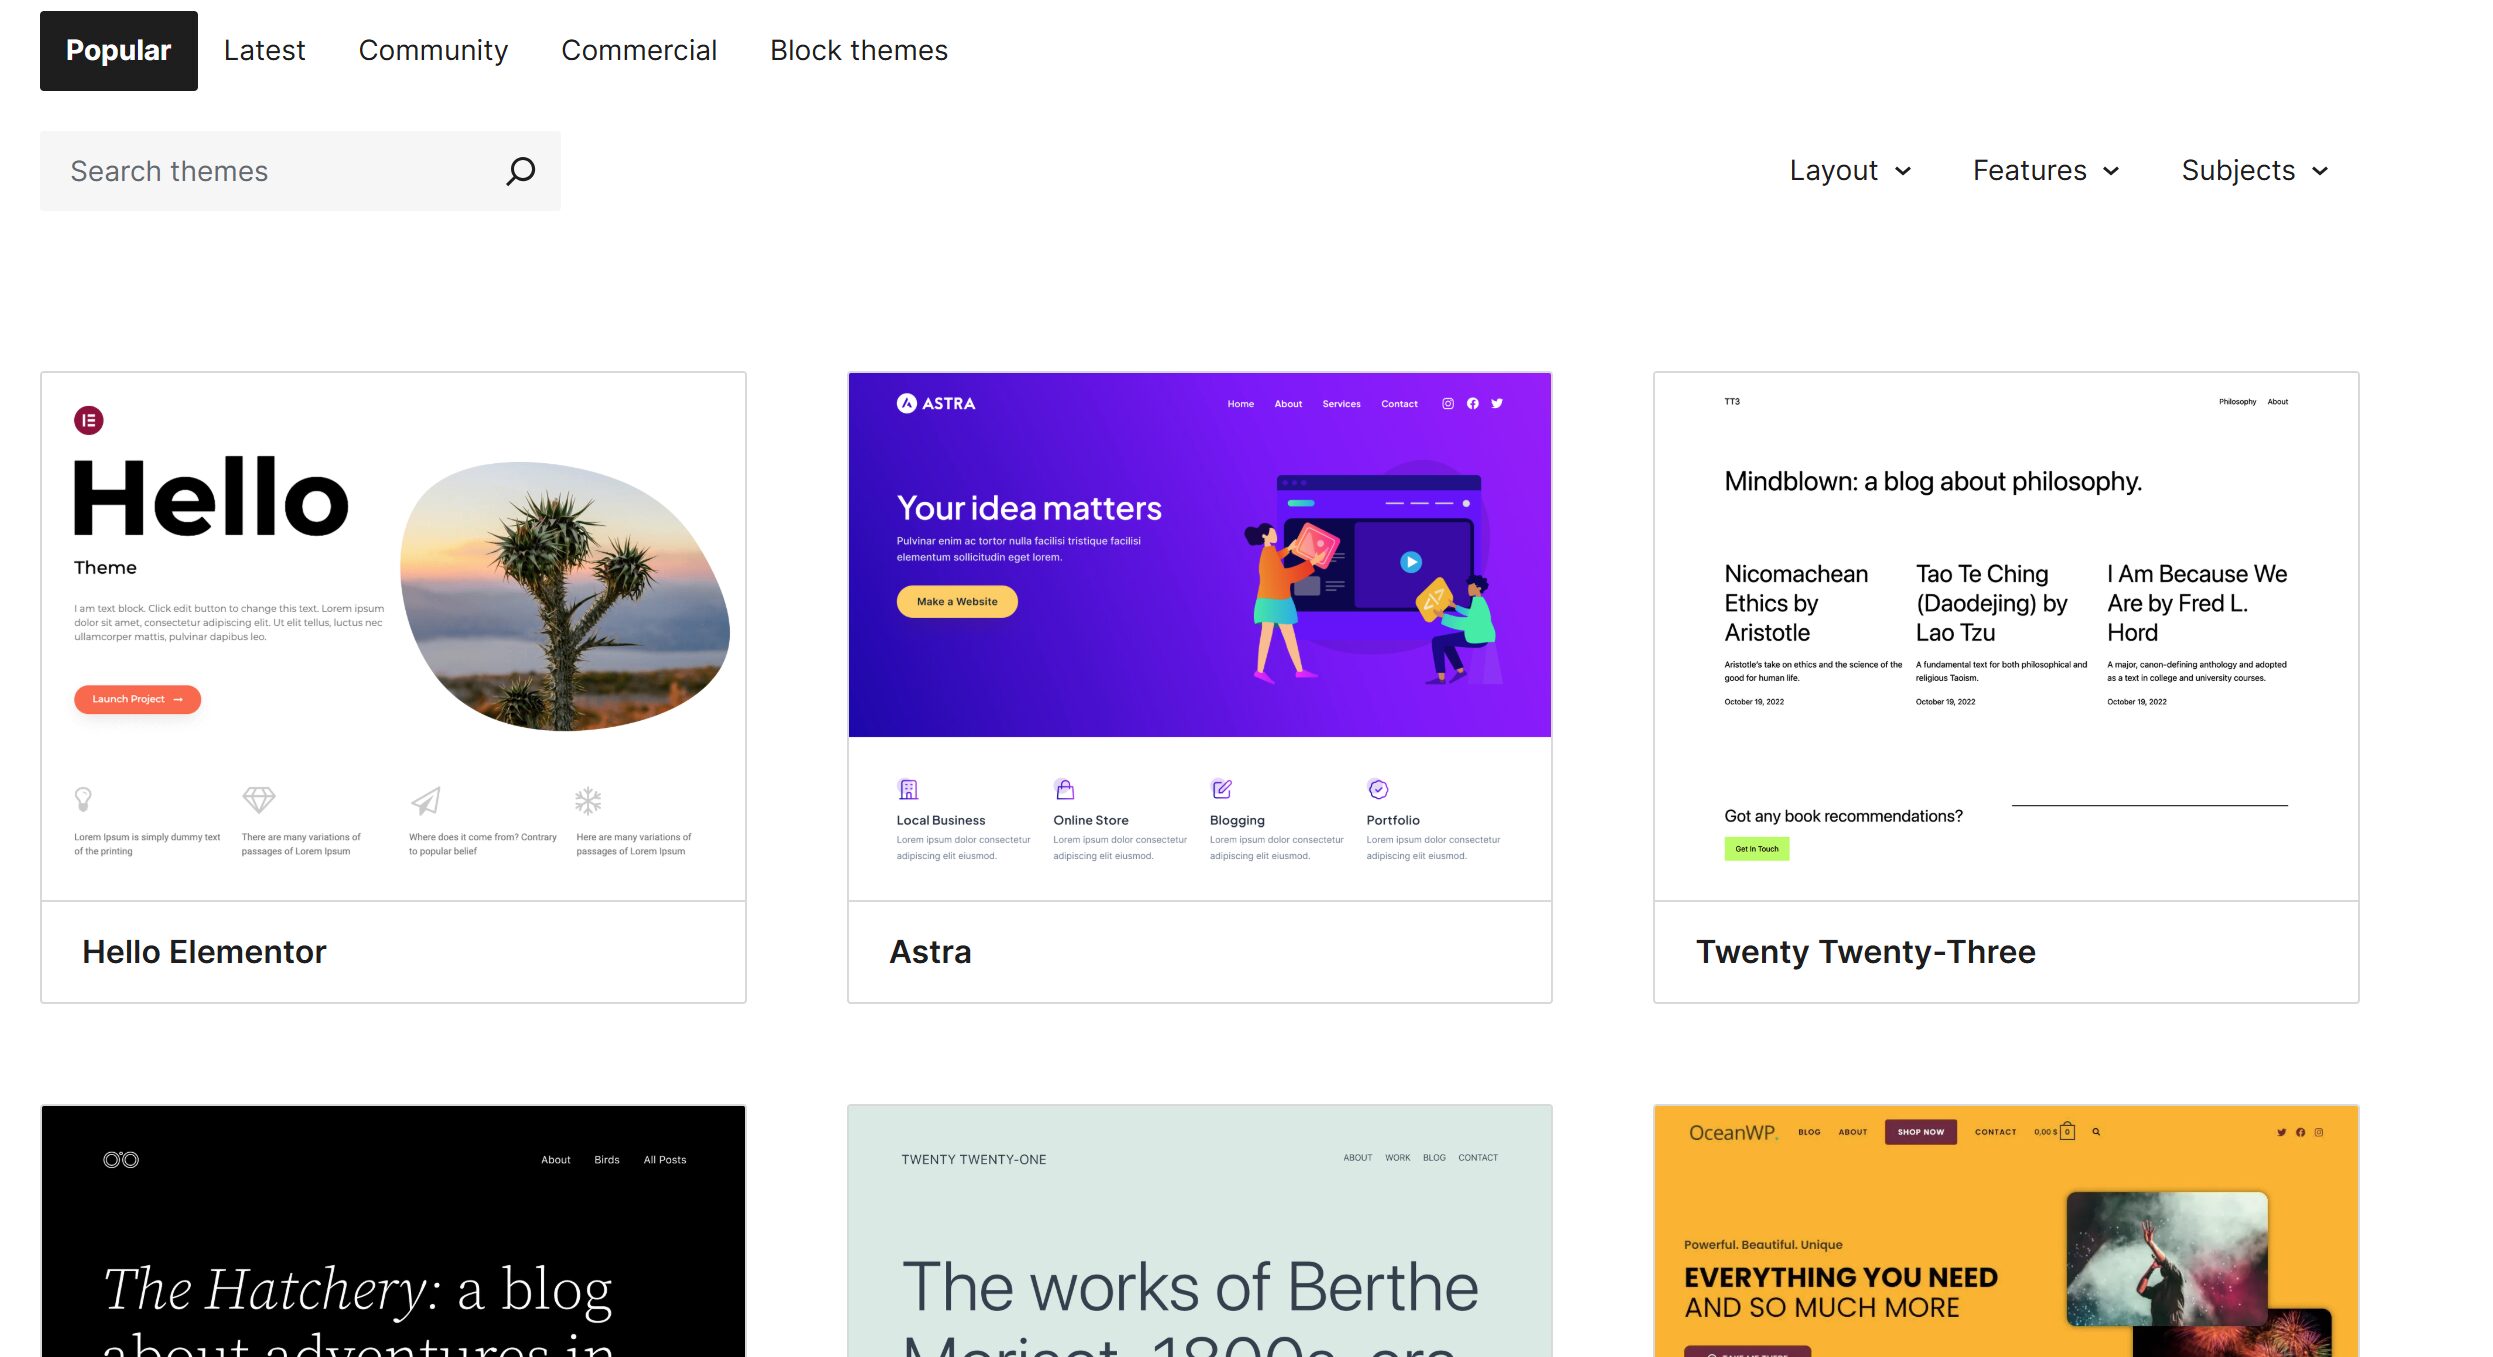
Task: Switch to the Popular tab
Action: 118,50
